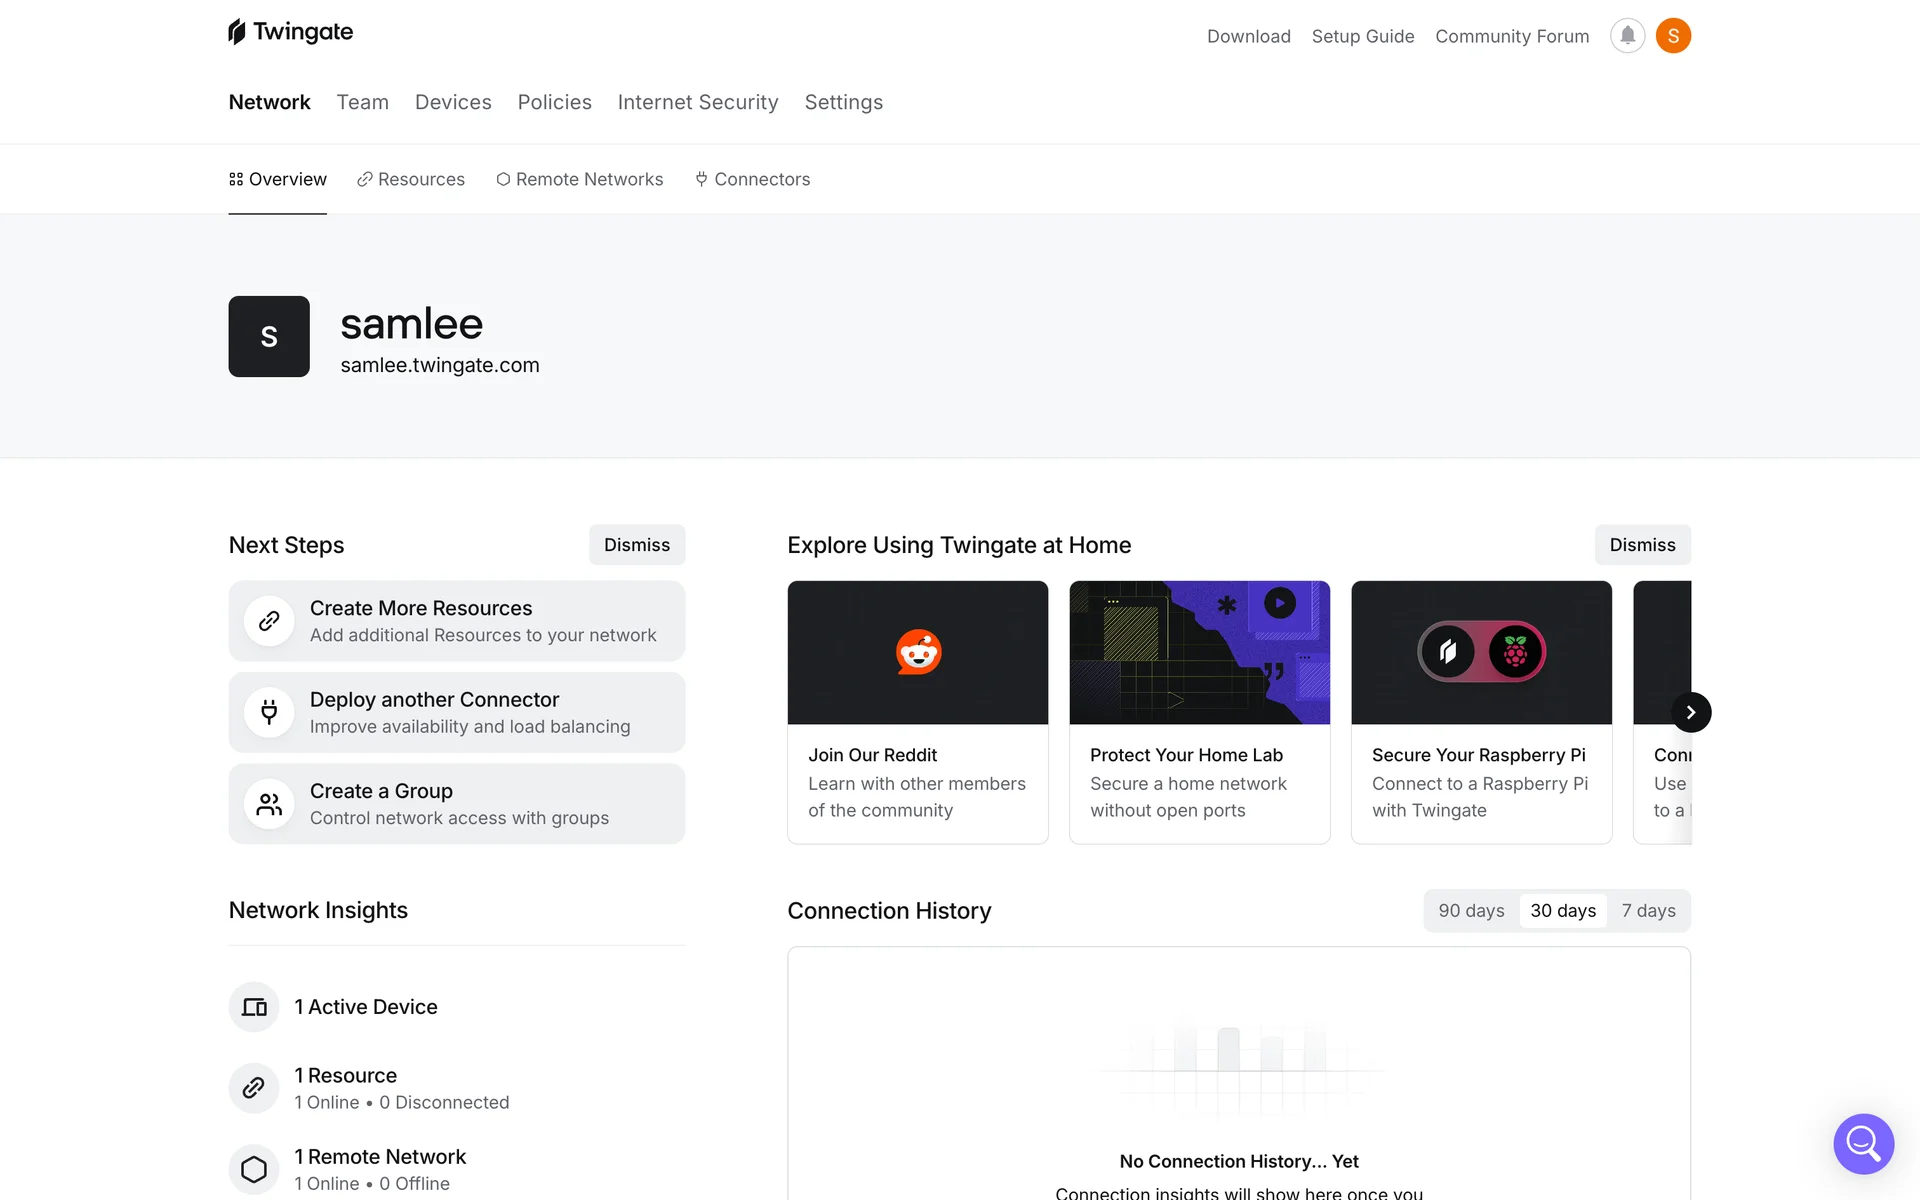This screenshot has width=1920, height=1200.
Task: Open the Setup Guide link
Action: tap(1363, 36)
